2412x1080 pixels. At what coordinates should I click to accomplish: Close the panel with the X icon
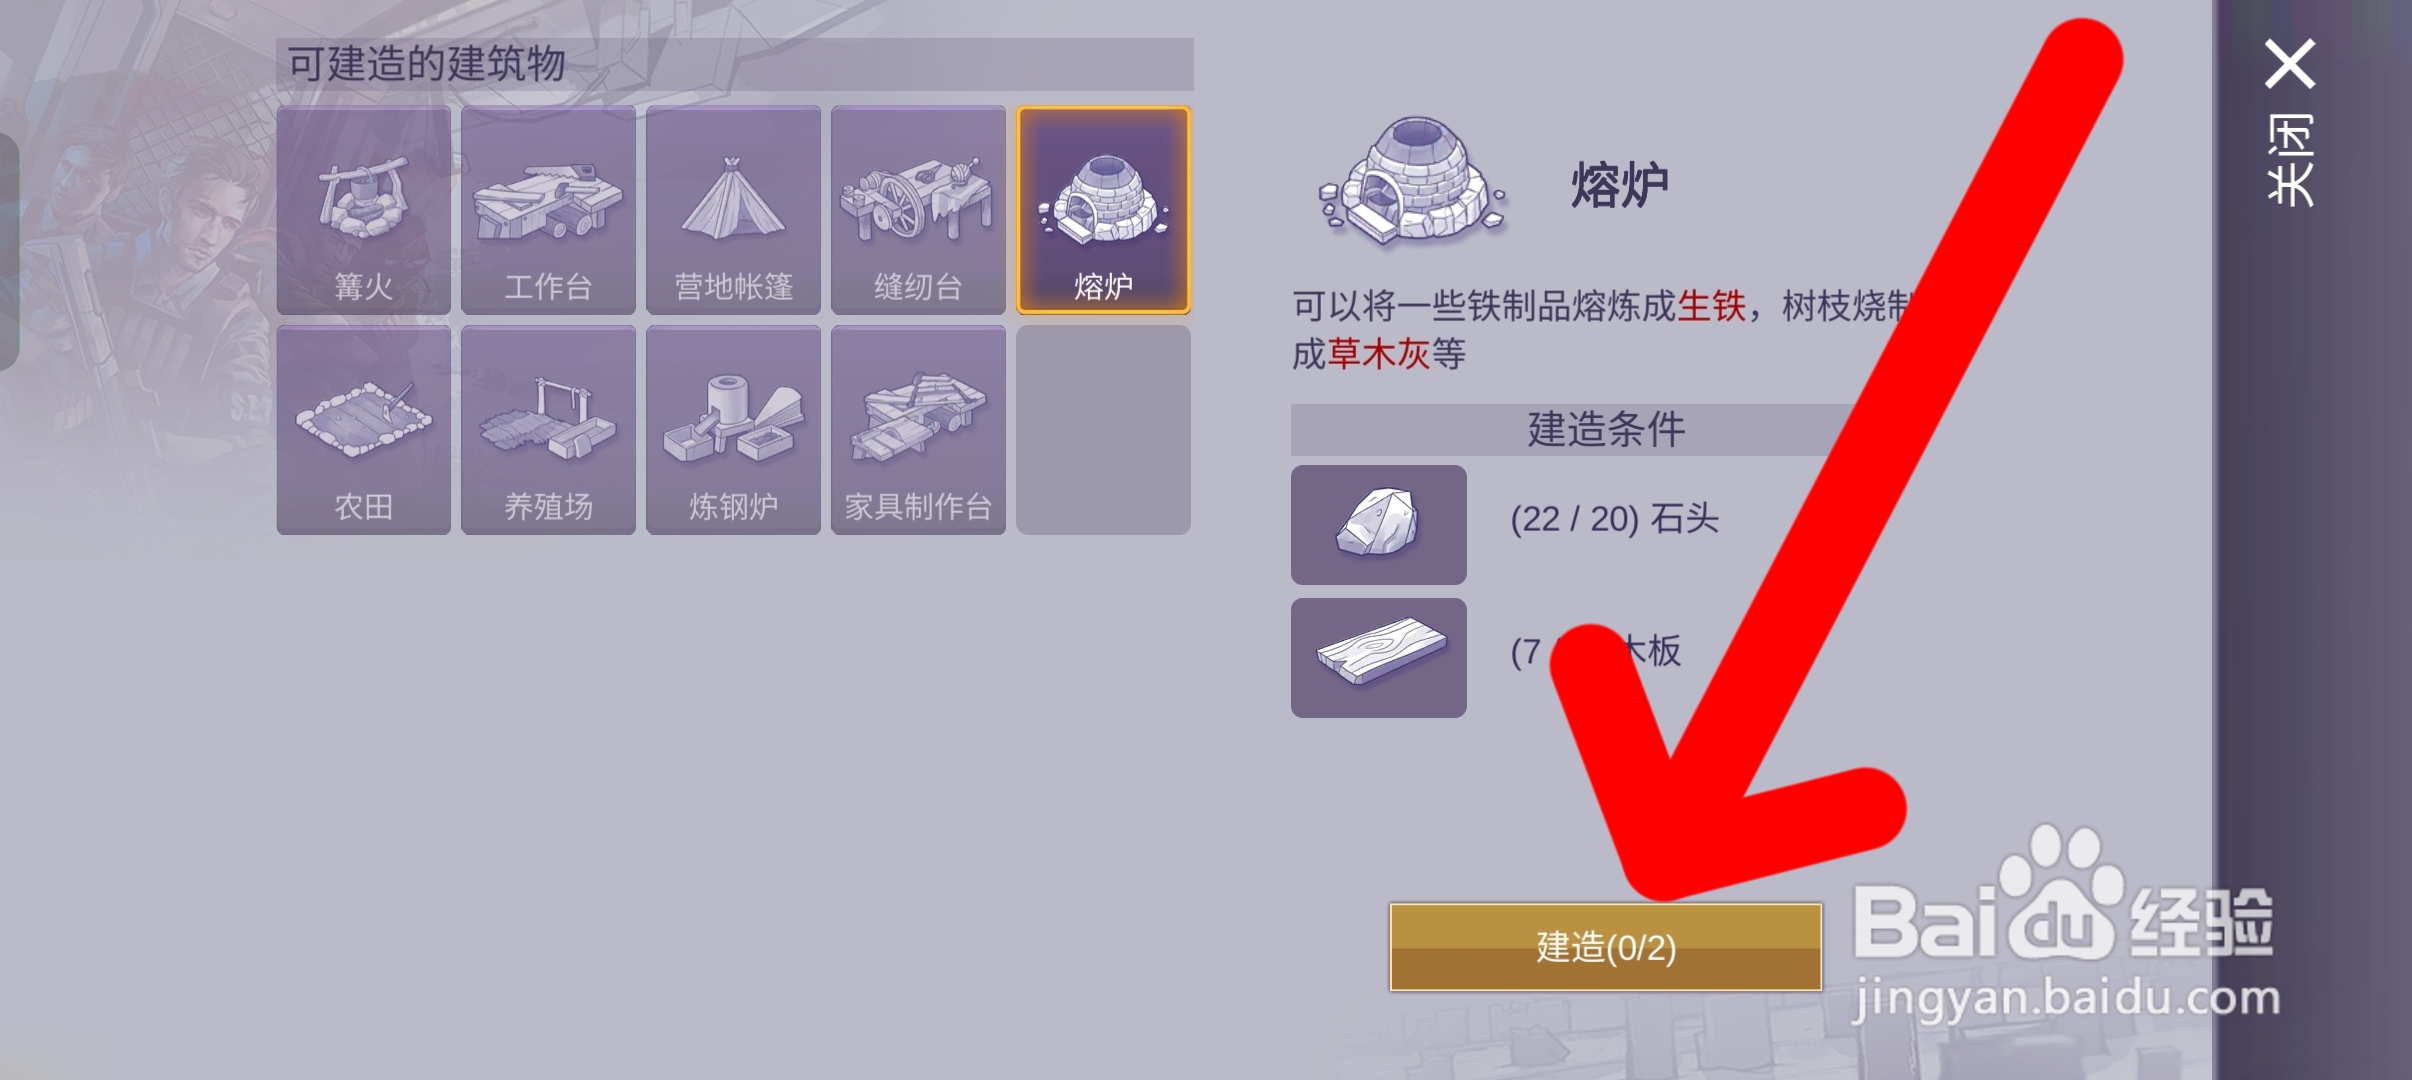point(2290,64)
